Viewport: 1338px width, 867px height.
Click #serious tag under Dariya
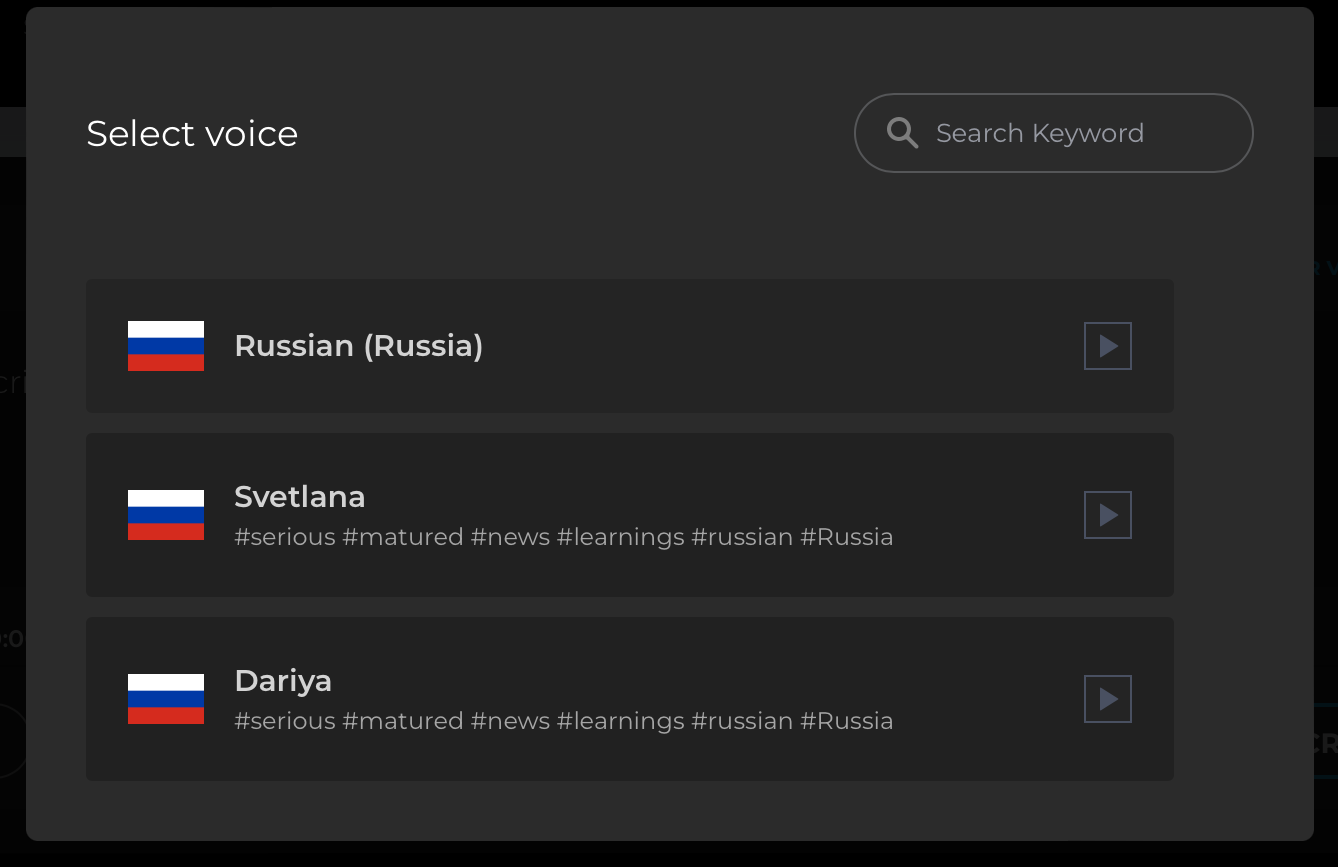pyautogui.click(x=285, y=722)
